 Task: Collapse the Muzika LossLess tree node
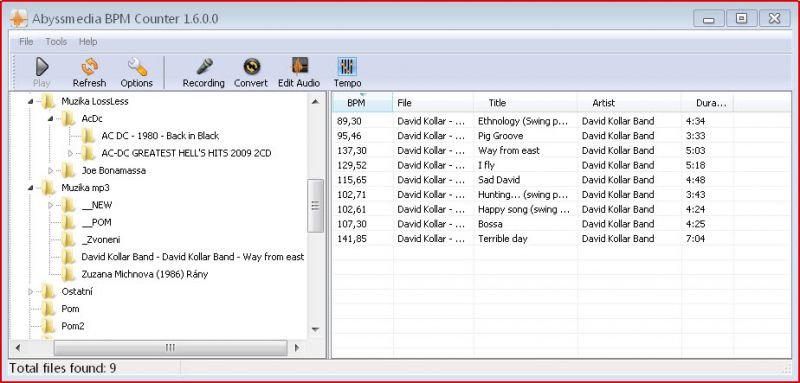pos(31,101)
